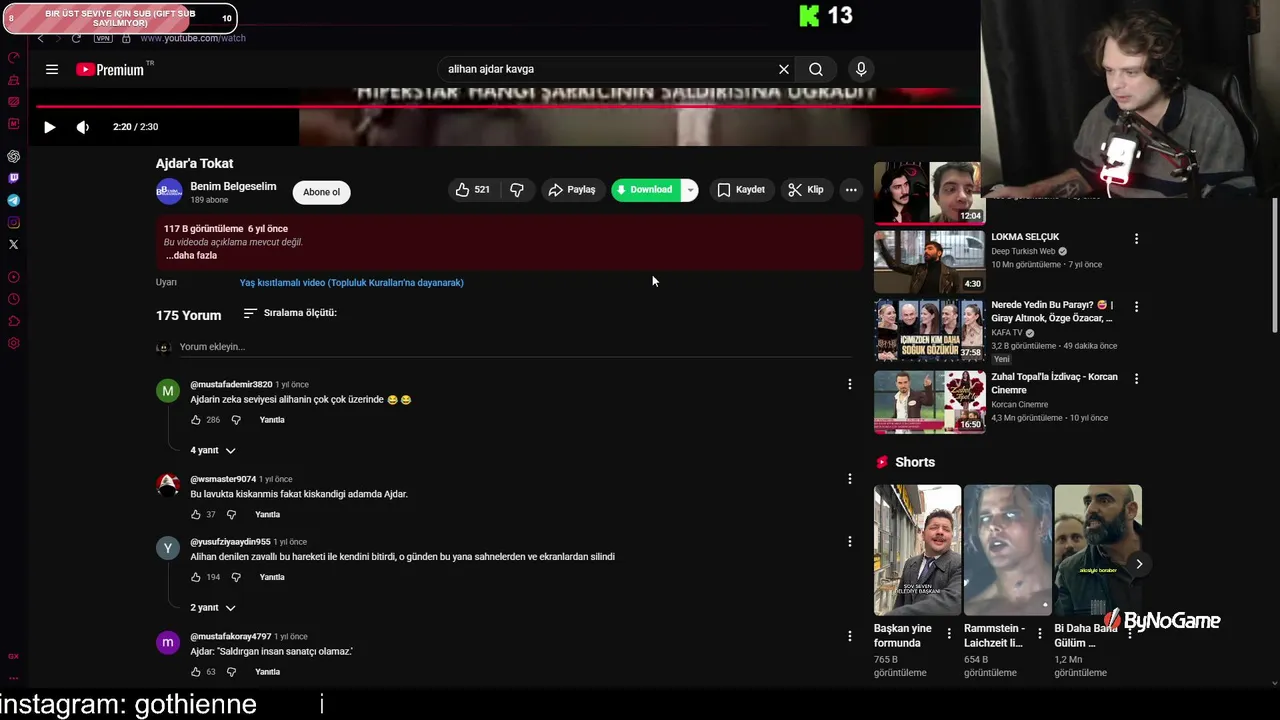Like mustafakoray4797's comment
The height and width of the screenshot is (720, 1280).
(x=196, y=672)
